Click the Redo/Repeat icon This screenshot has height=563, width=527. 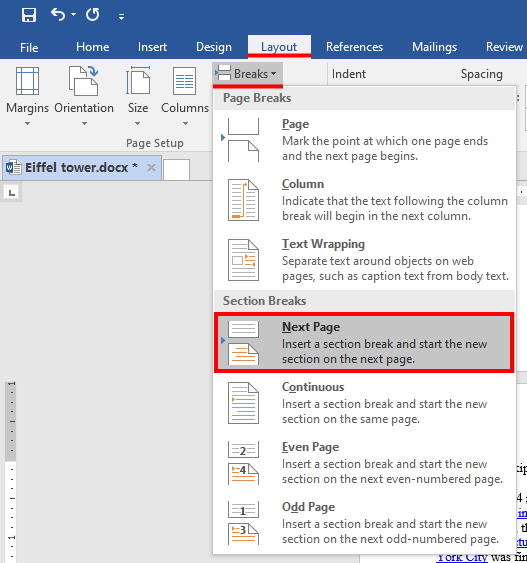[93, 15]
